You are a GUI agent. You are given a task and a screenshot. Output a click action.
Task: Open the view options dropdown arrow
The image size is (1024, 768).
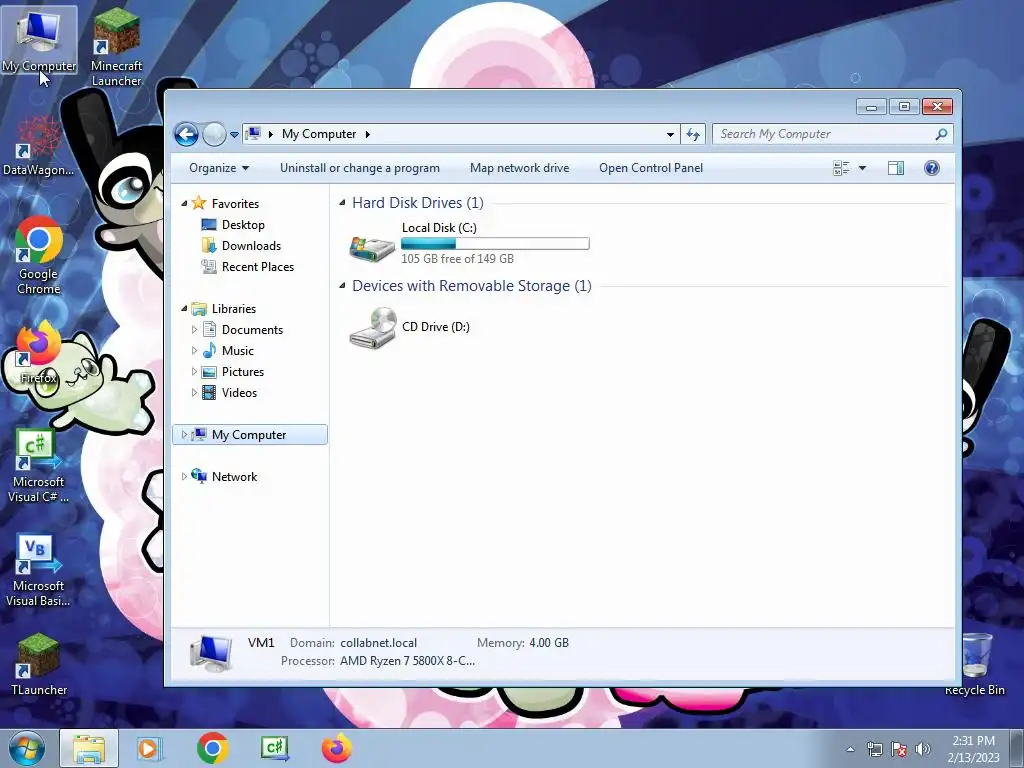[x=862, y=168]
